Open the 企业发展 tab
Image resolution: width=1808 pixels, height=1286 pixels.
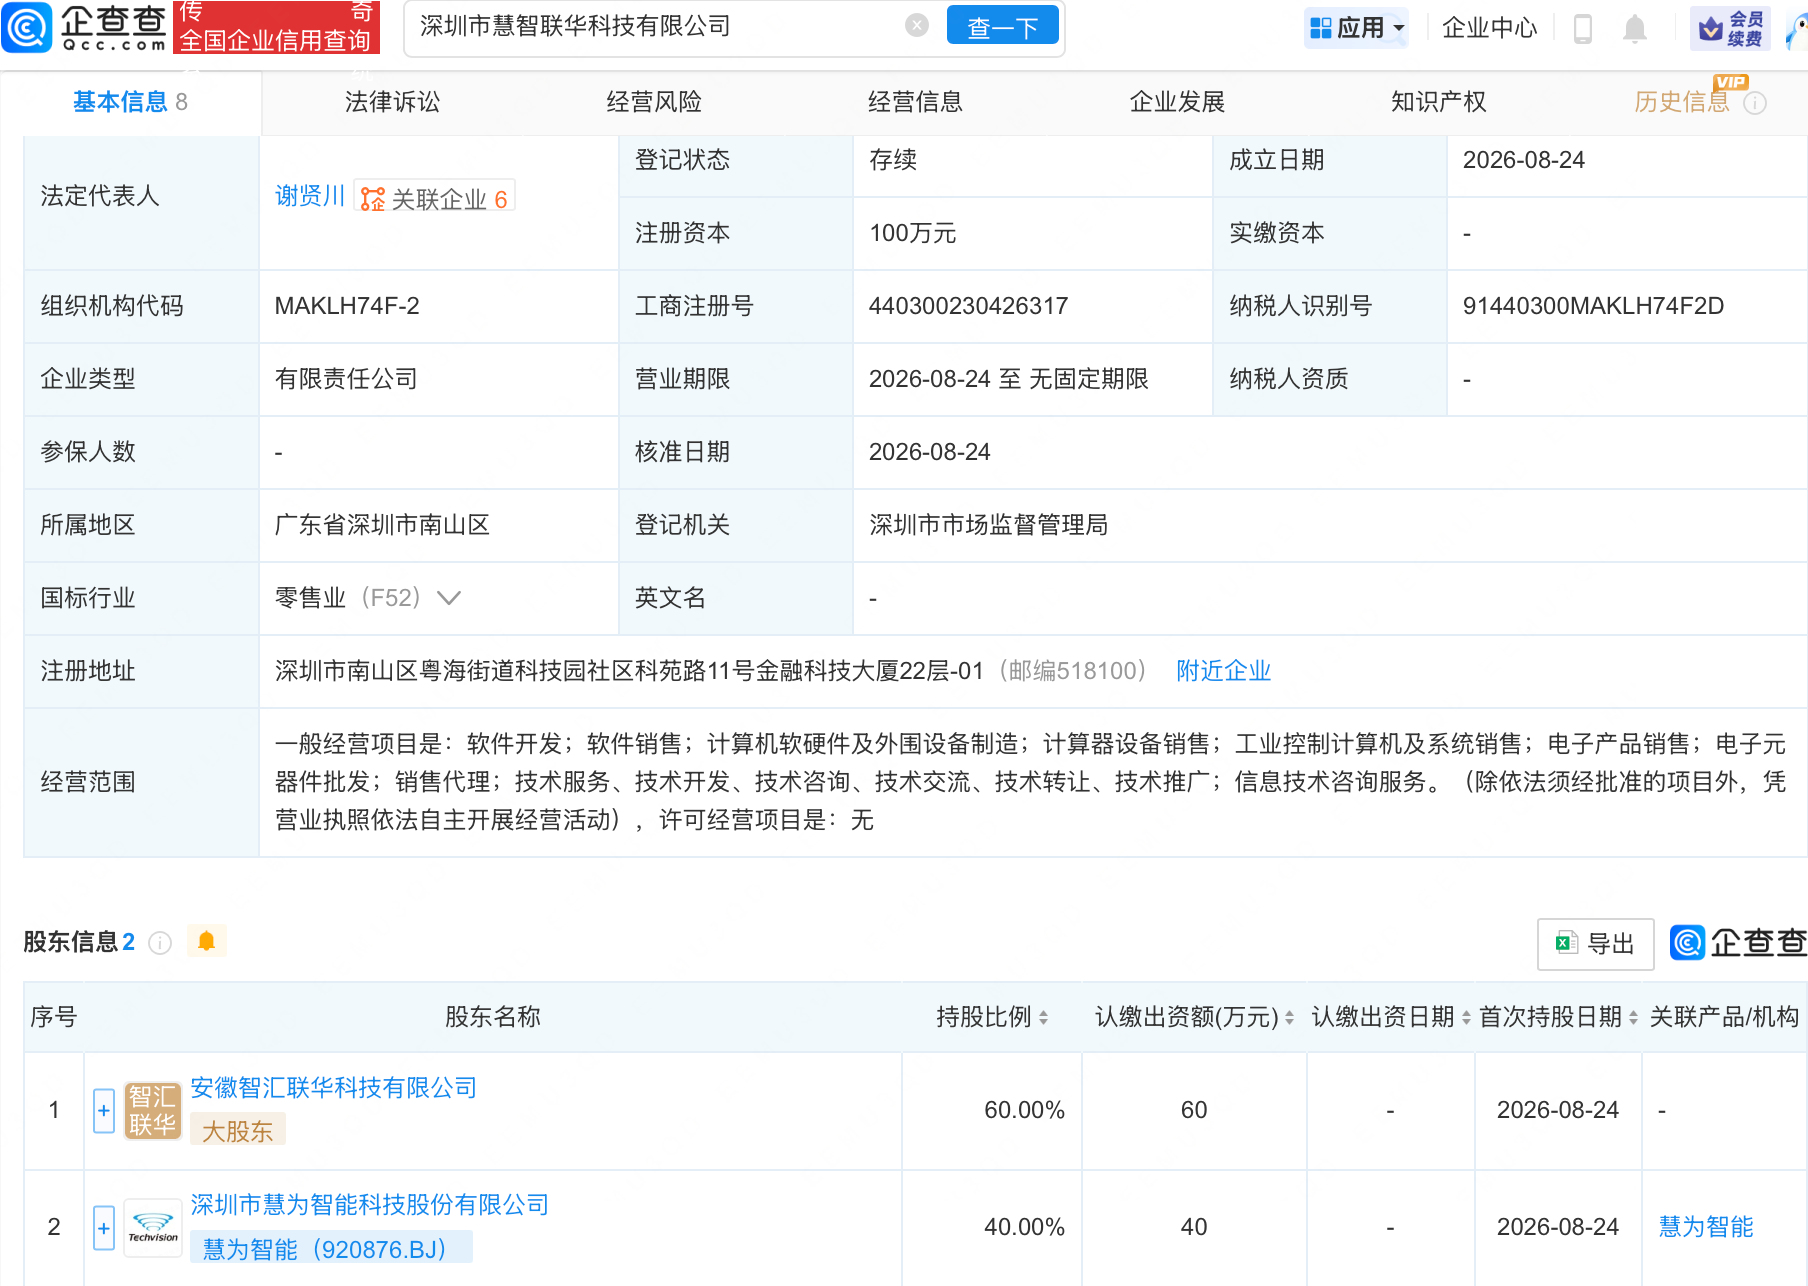(x=1177, y=102)
